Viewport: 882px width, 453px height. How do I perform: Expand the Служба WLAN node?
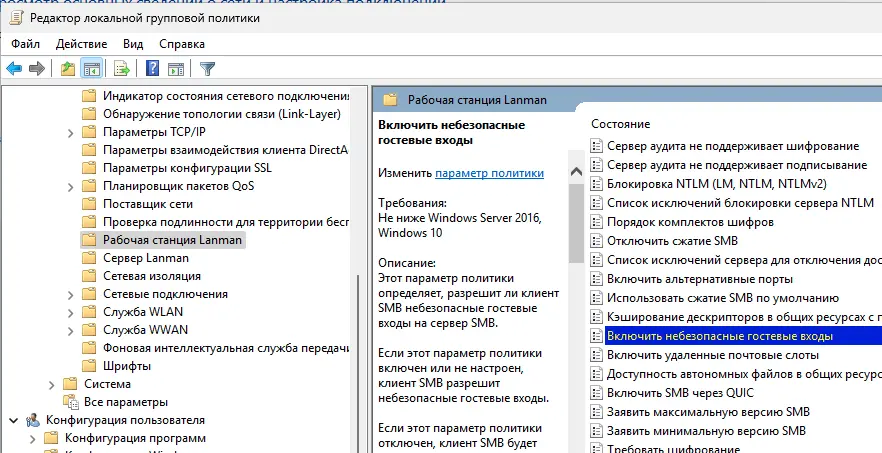click(70, 313)
